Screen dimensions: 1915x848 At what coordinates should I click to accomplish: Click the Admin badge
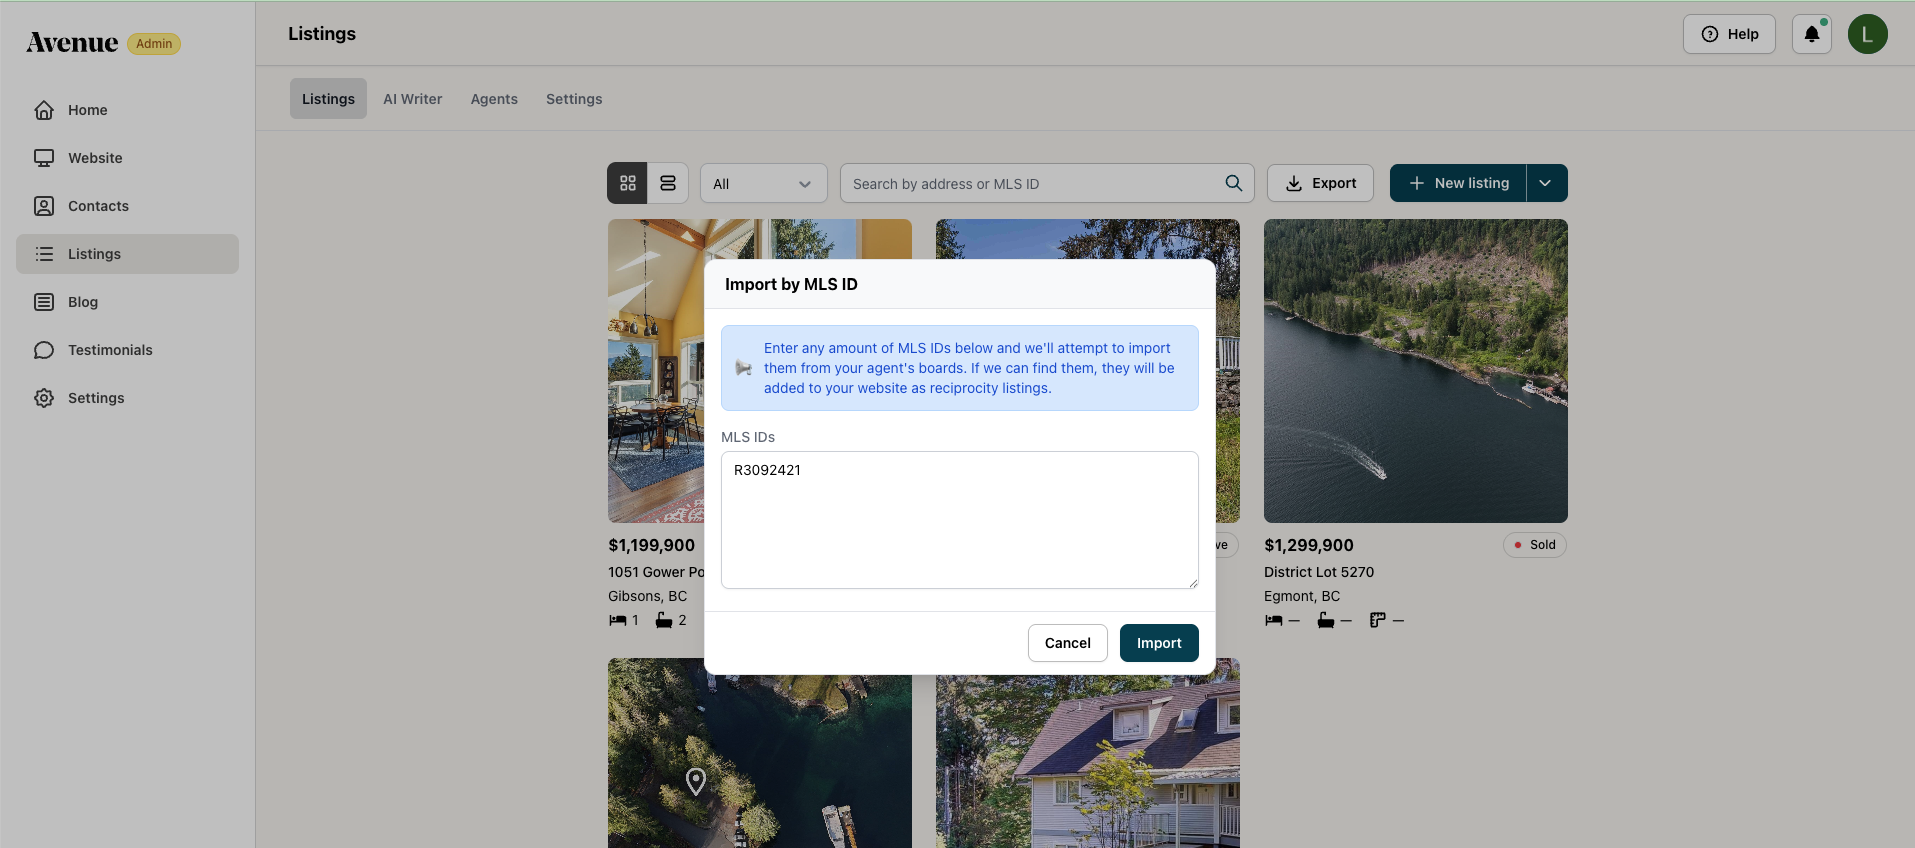[154, 44]
